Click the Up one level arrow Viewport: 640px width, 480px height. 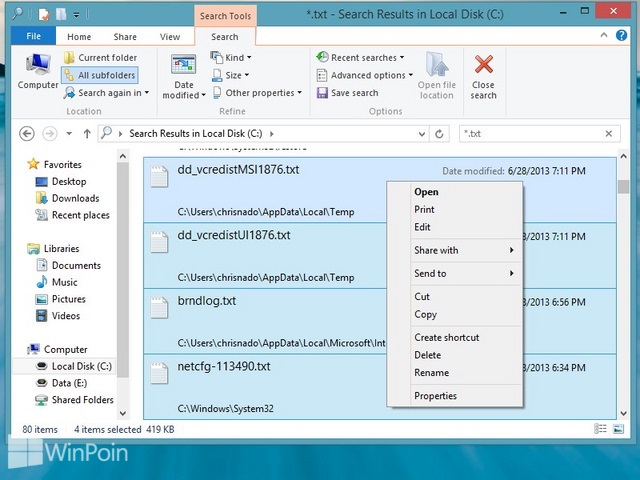coord(87,133)
